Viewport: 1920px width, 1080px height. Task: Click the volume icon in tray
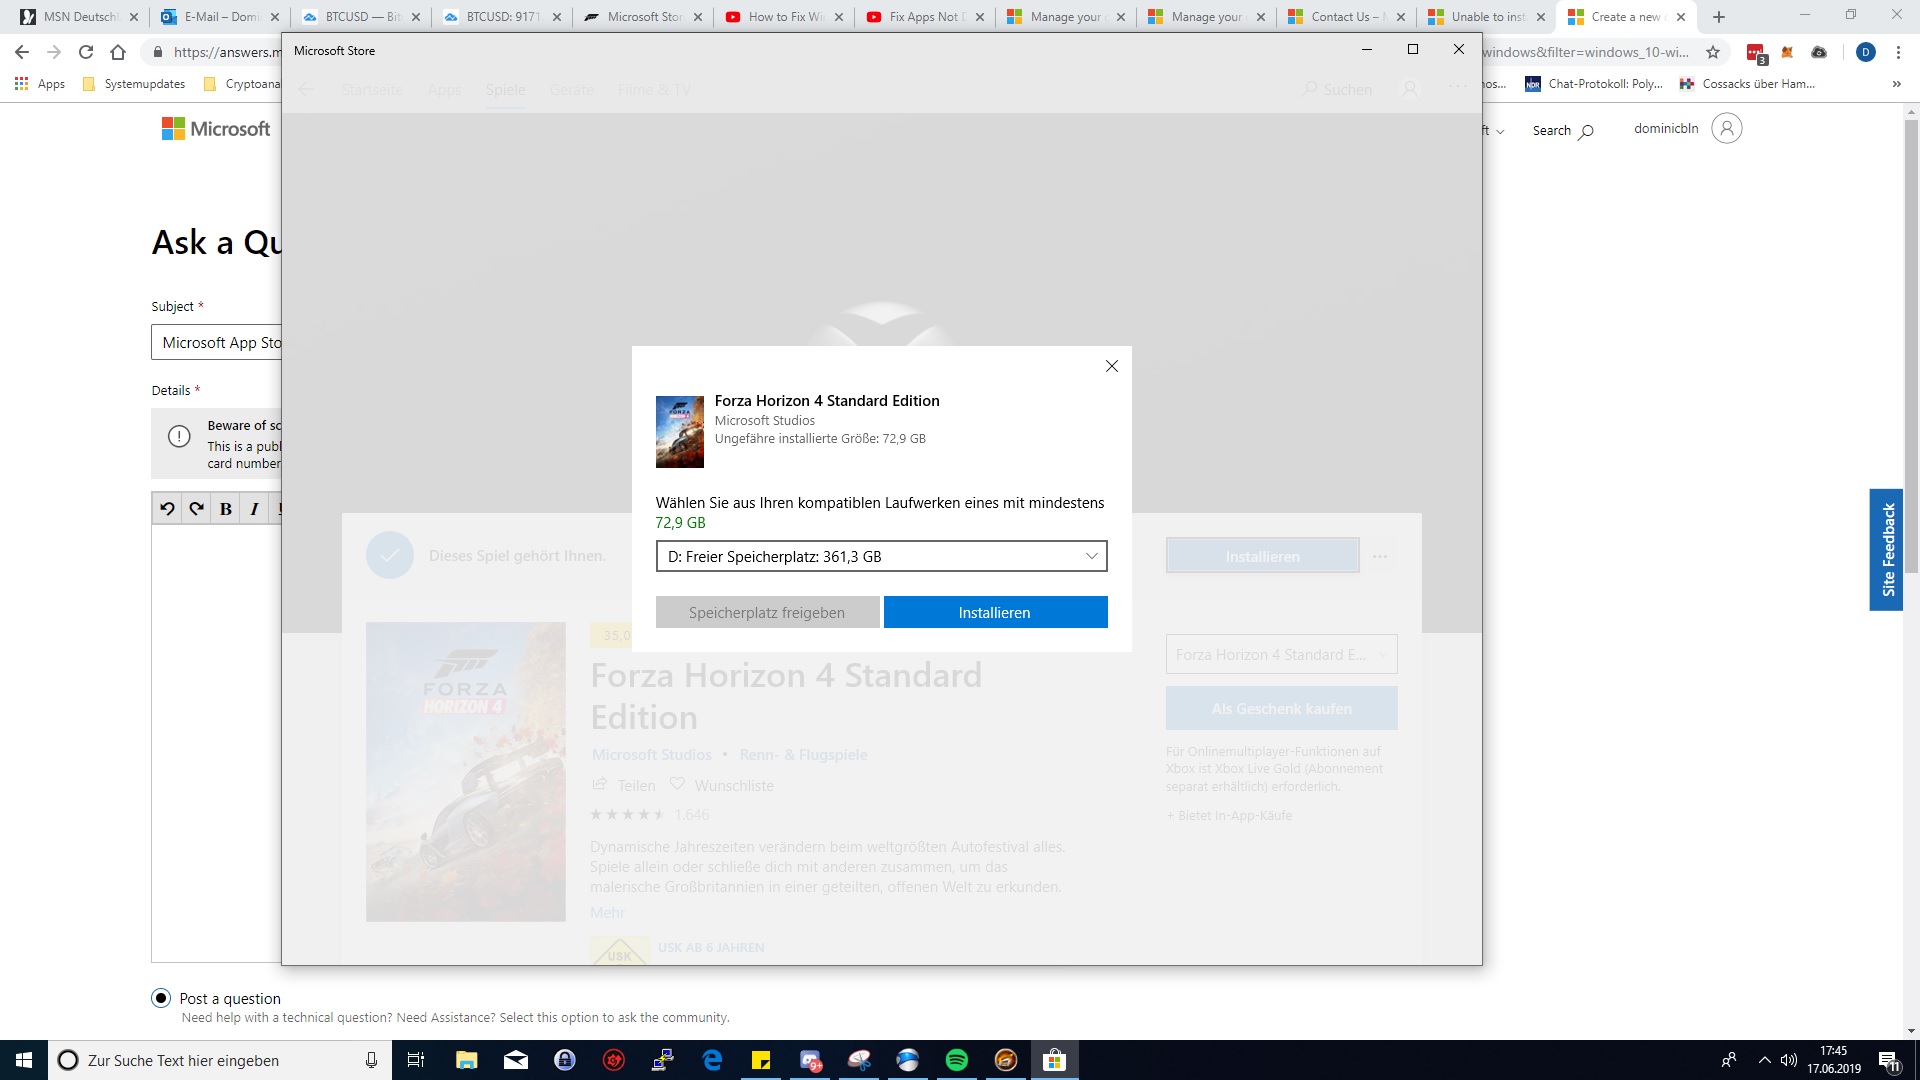(x=1789, y=1060)
